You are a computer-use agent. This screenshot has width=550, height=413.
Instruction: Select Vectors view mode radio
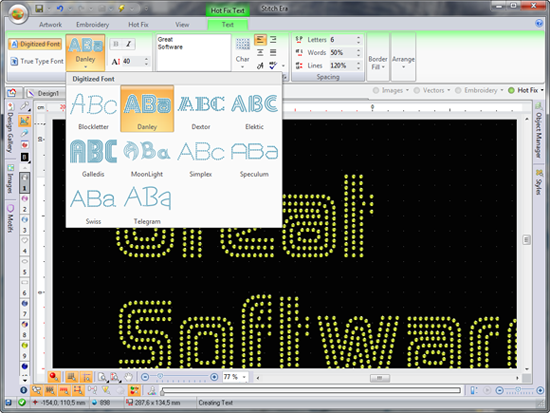(417, 91)
